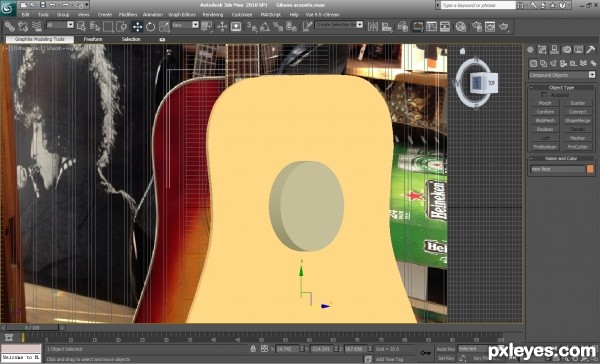The height and width of the screenshot is (364, 600).
Task: Open the Create menu
Action: point(104,14)
